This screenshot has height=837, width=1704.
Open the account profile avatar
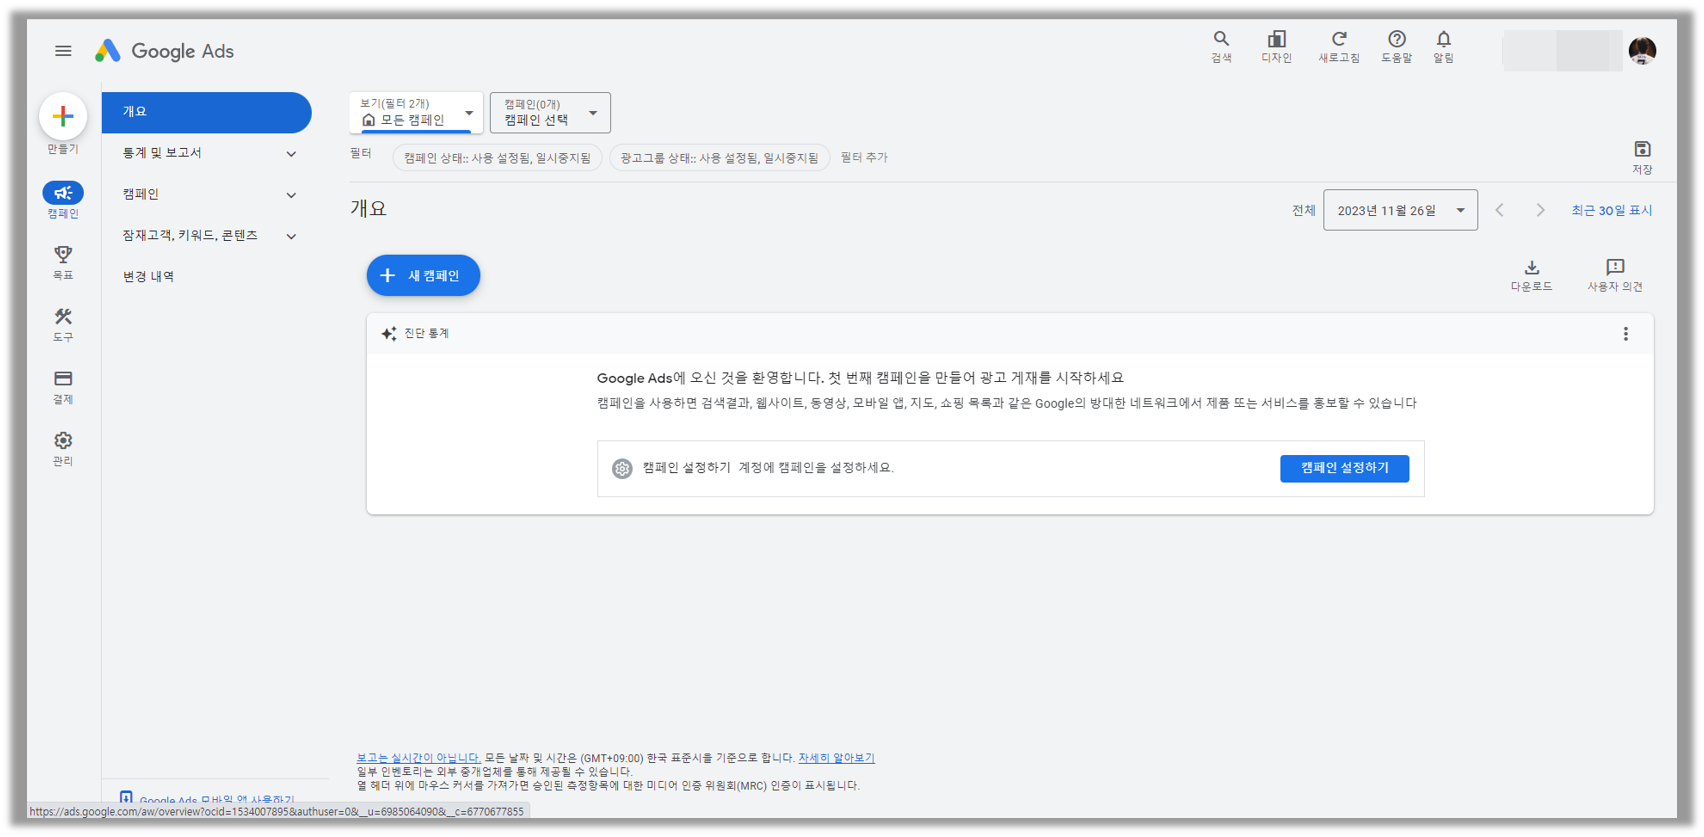click(x=1642, y=50)
